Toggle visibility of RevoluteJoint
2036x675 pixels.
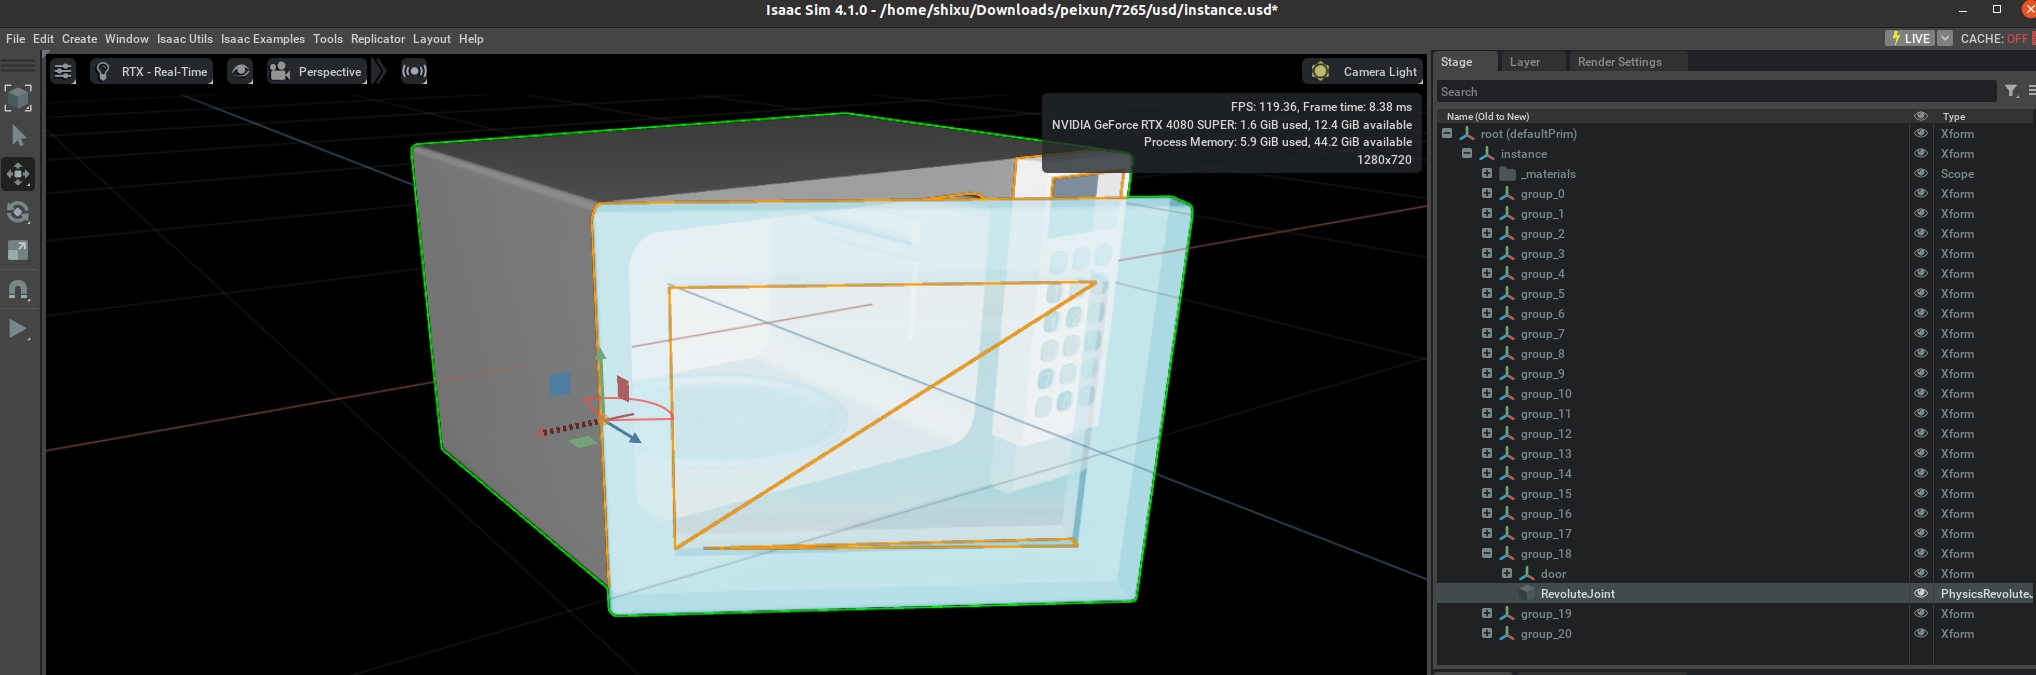(1921, 593)
